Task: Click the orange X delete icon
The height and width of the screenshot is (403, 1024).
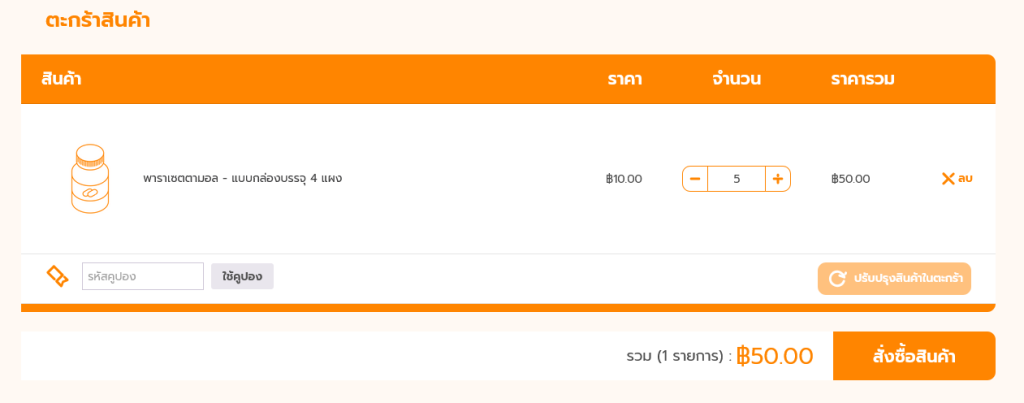Action: 948,178
